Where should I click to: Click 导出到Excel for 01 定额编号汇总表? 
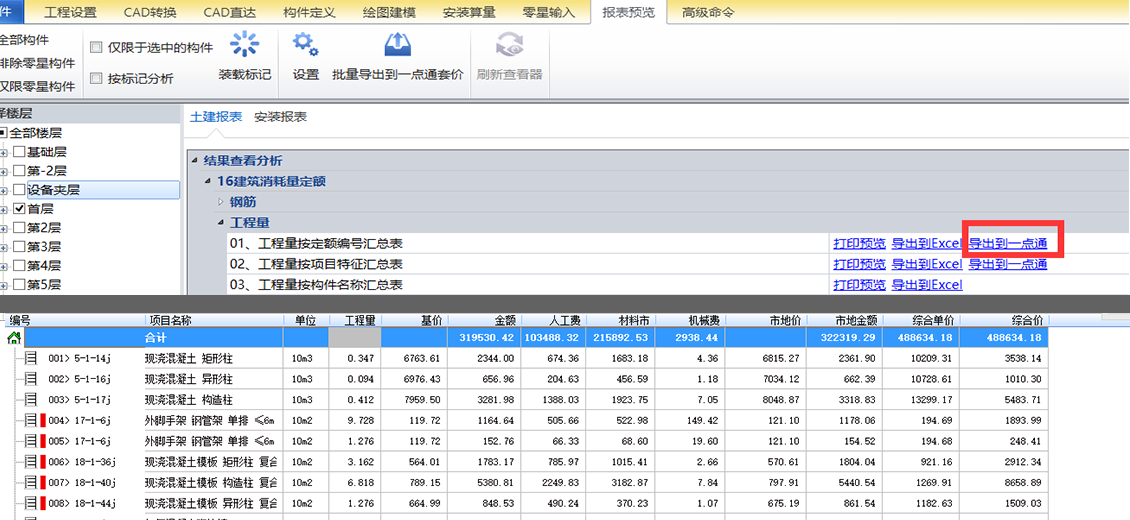(x=927, y=243)
